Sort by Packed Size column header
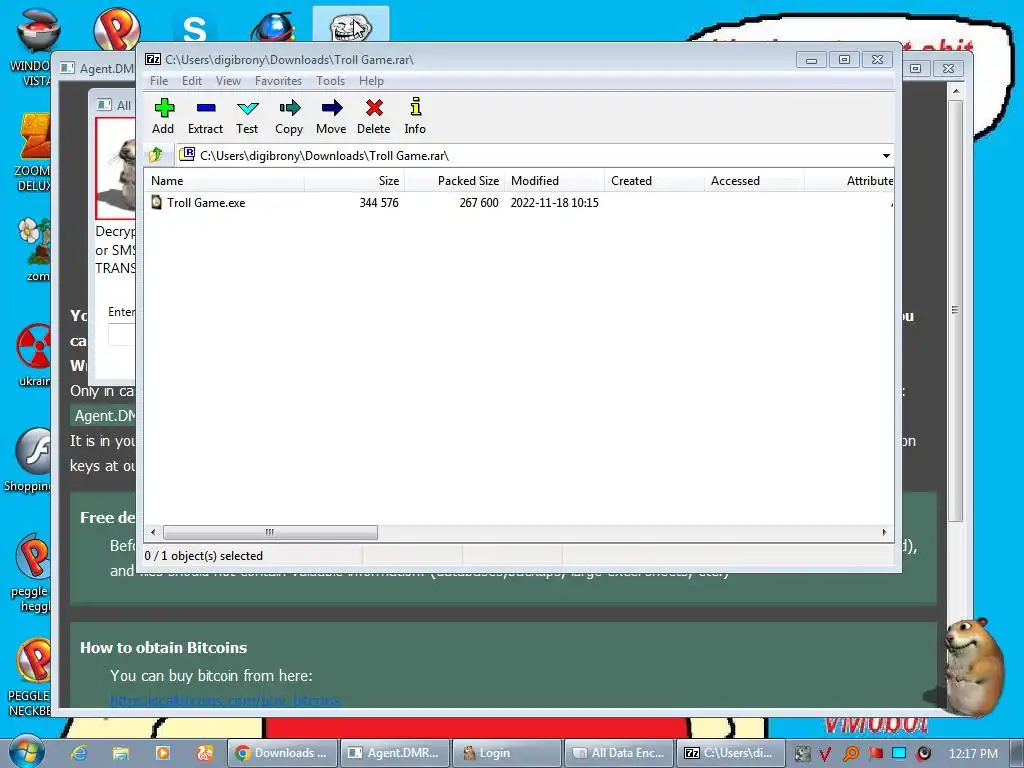The height and width of the screenshot is (768, 1024). [455, 181]
